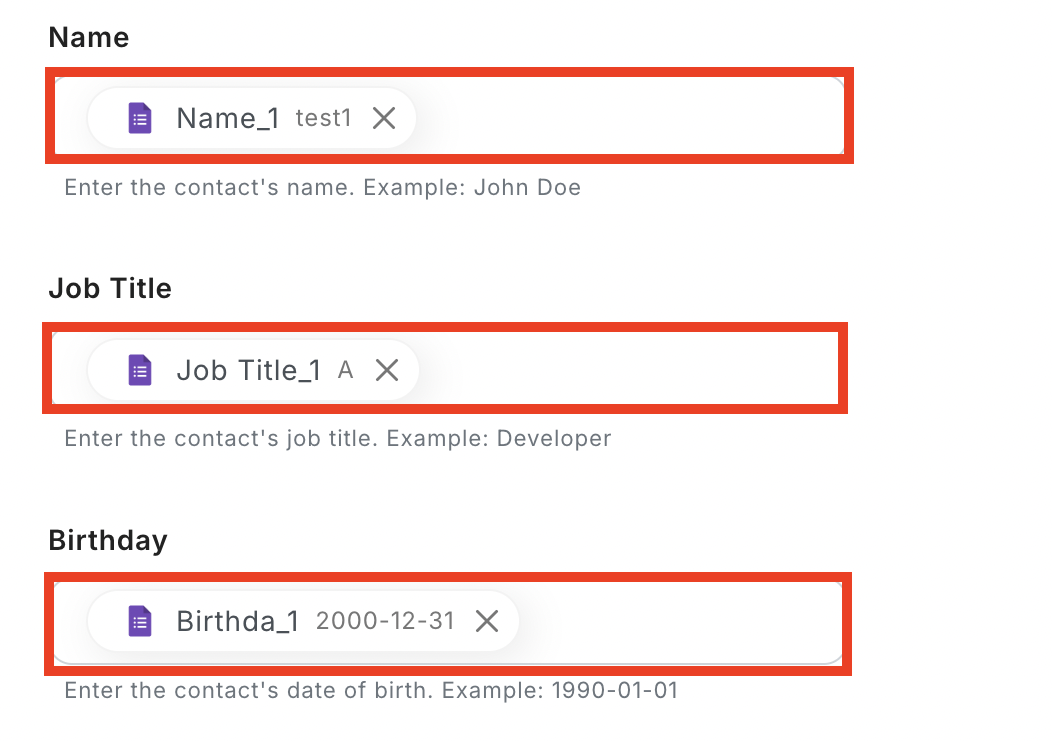Click the 2000-12-31 value in the Birthday chip
This screenshot has height=741, width=1052.
[x=385, y=622]
